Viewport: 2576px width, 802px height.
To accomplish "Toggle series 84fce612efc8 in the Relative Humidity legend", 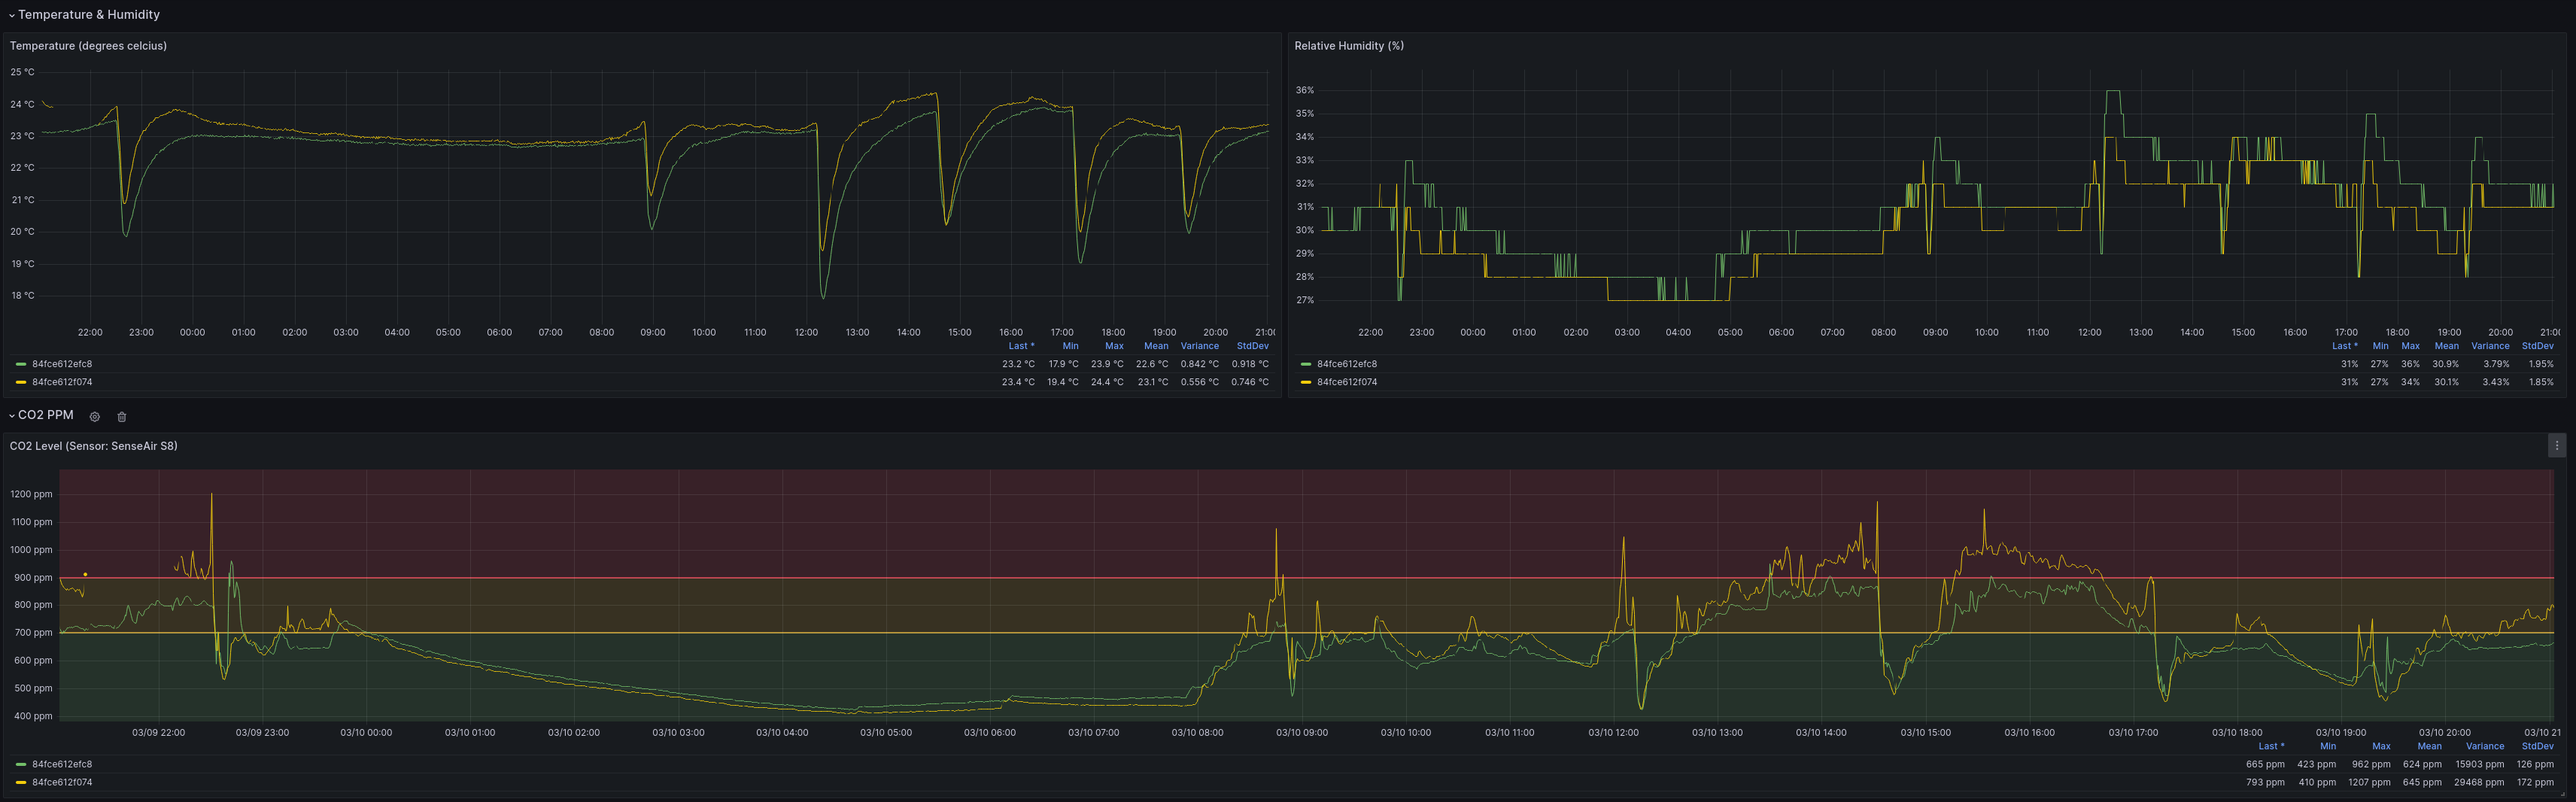I will point(1347,364).
